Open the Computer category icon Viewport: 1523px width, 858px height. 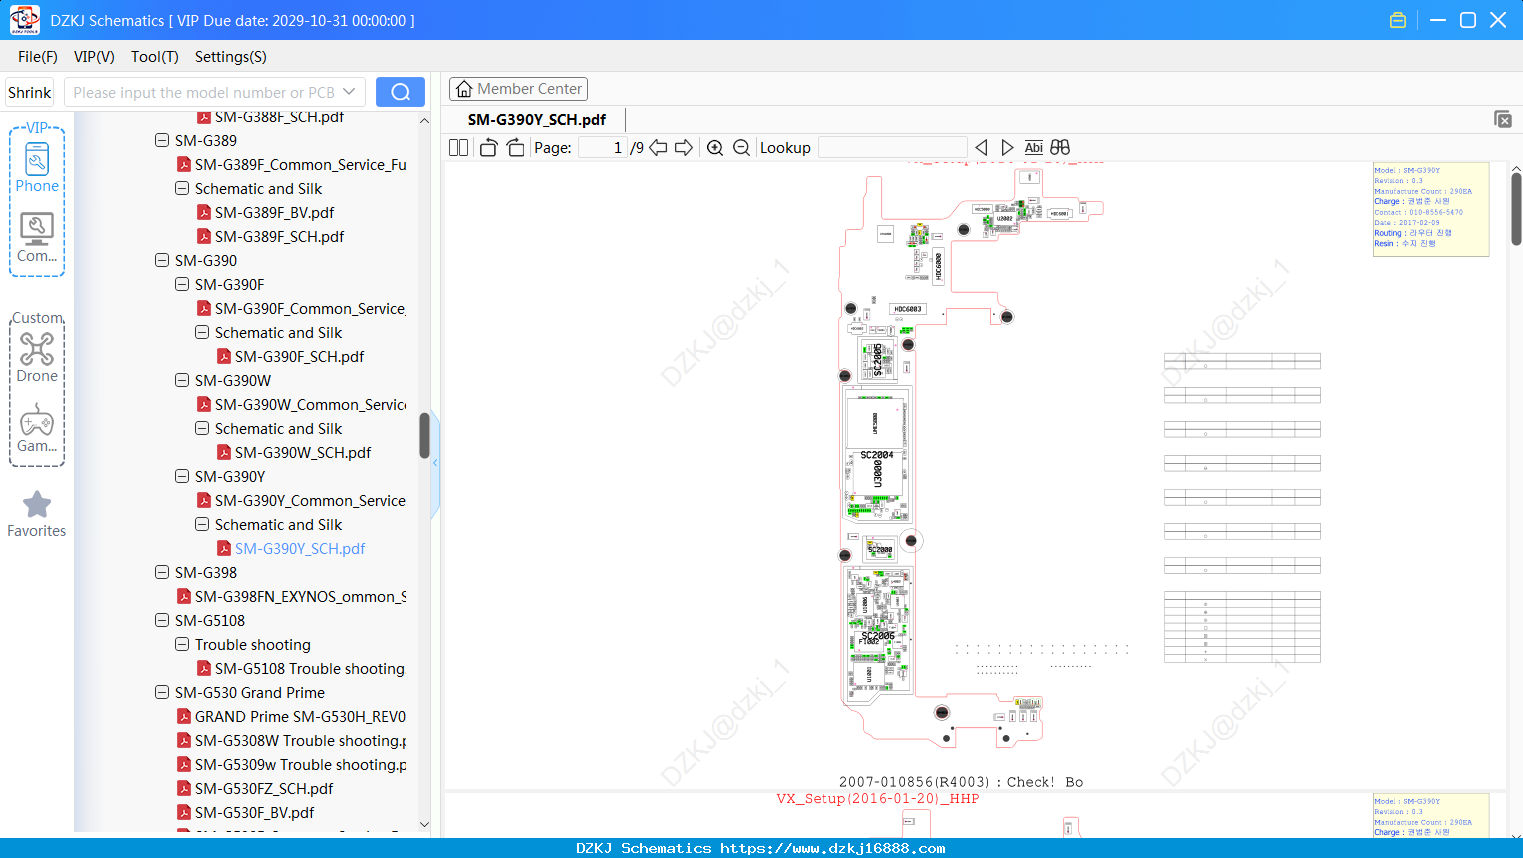pyautogui.click(x=37, y=237)
